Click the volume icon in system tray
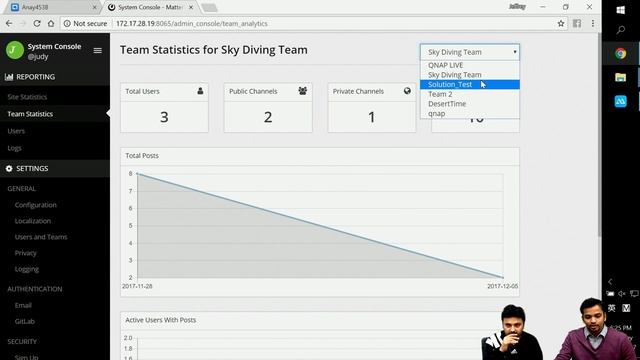This screenshot has height=360, width=640. click(x=622, y=293)
